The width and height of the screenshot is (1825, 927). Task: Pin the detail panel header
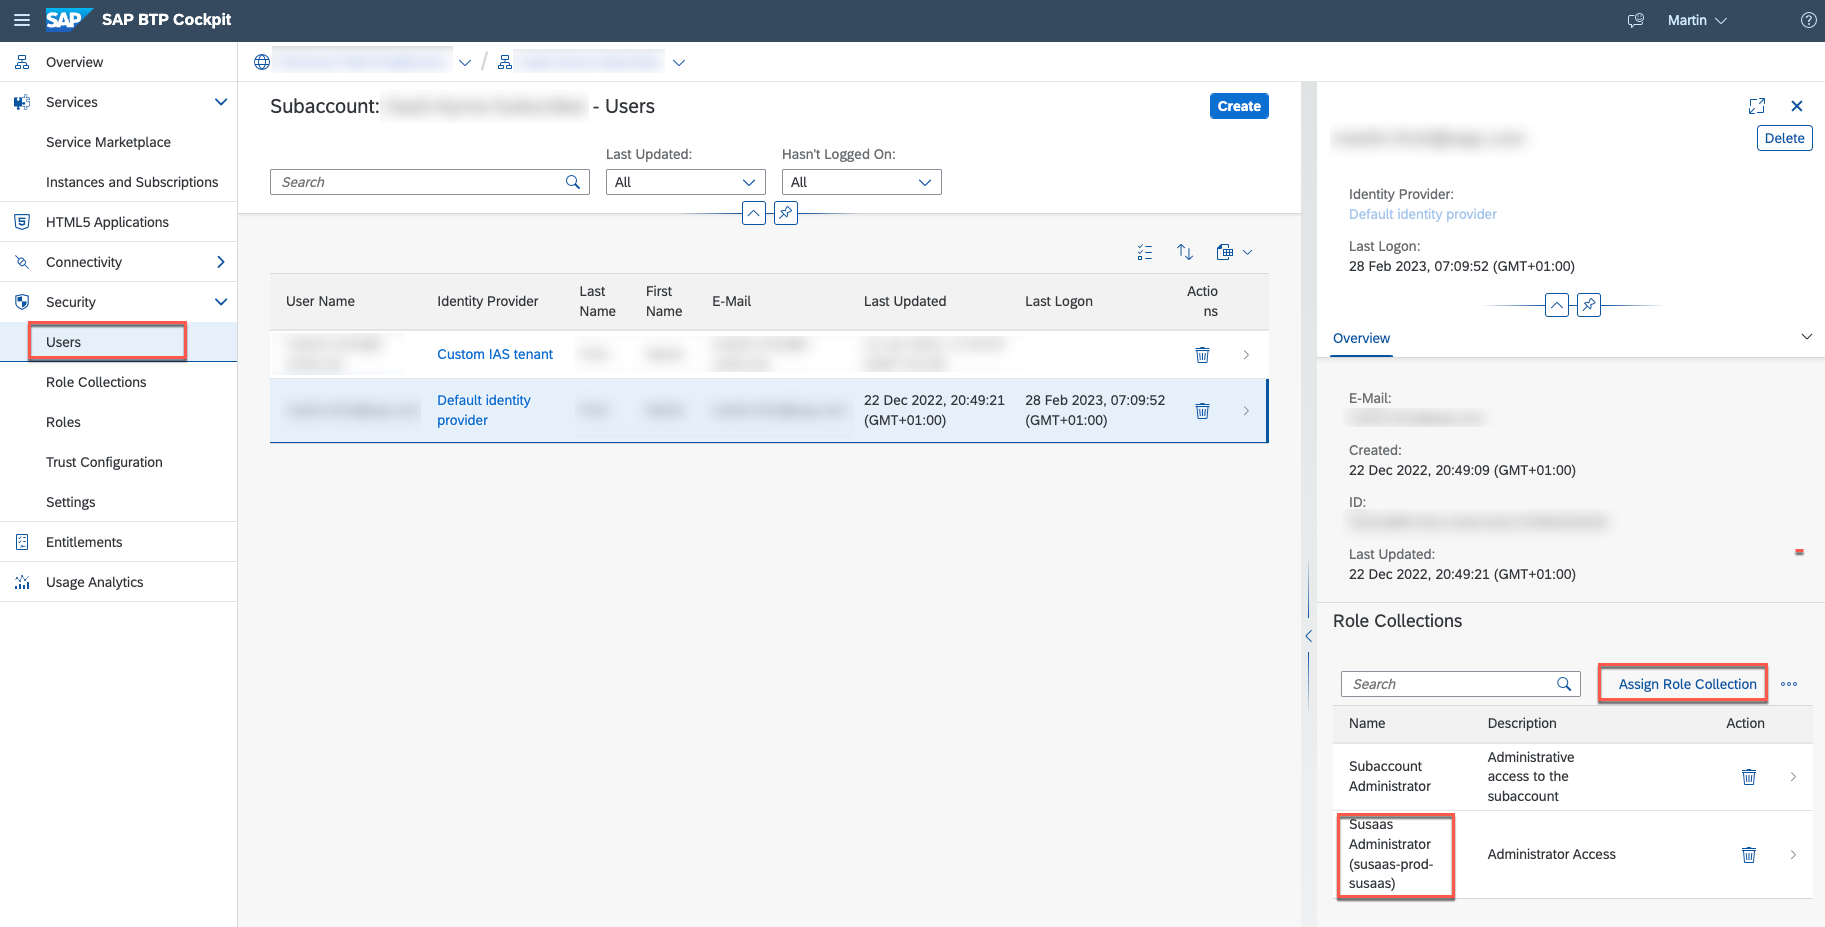pos(1589,305)
